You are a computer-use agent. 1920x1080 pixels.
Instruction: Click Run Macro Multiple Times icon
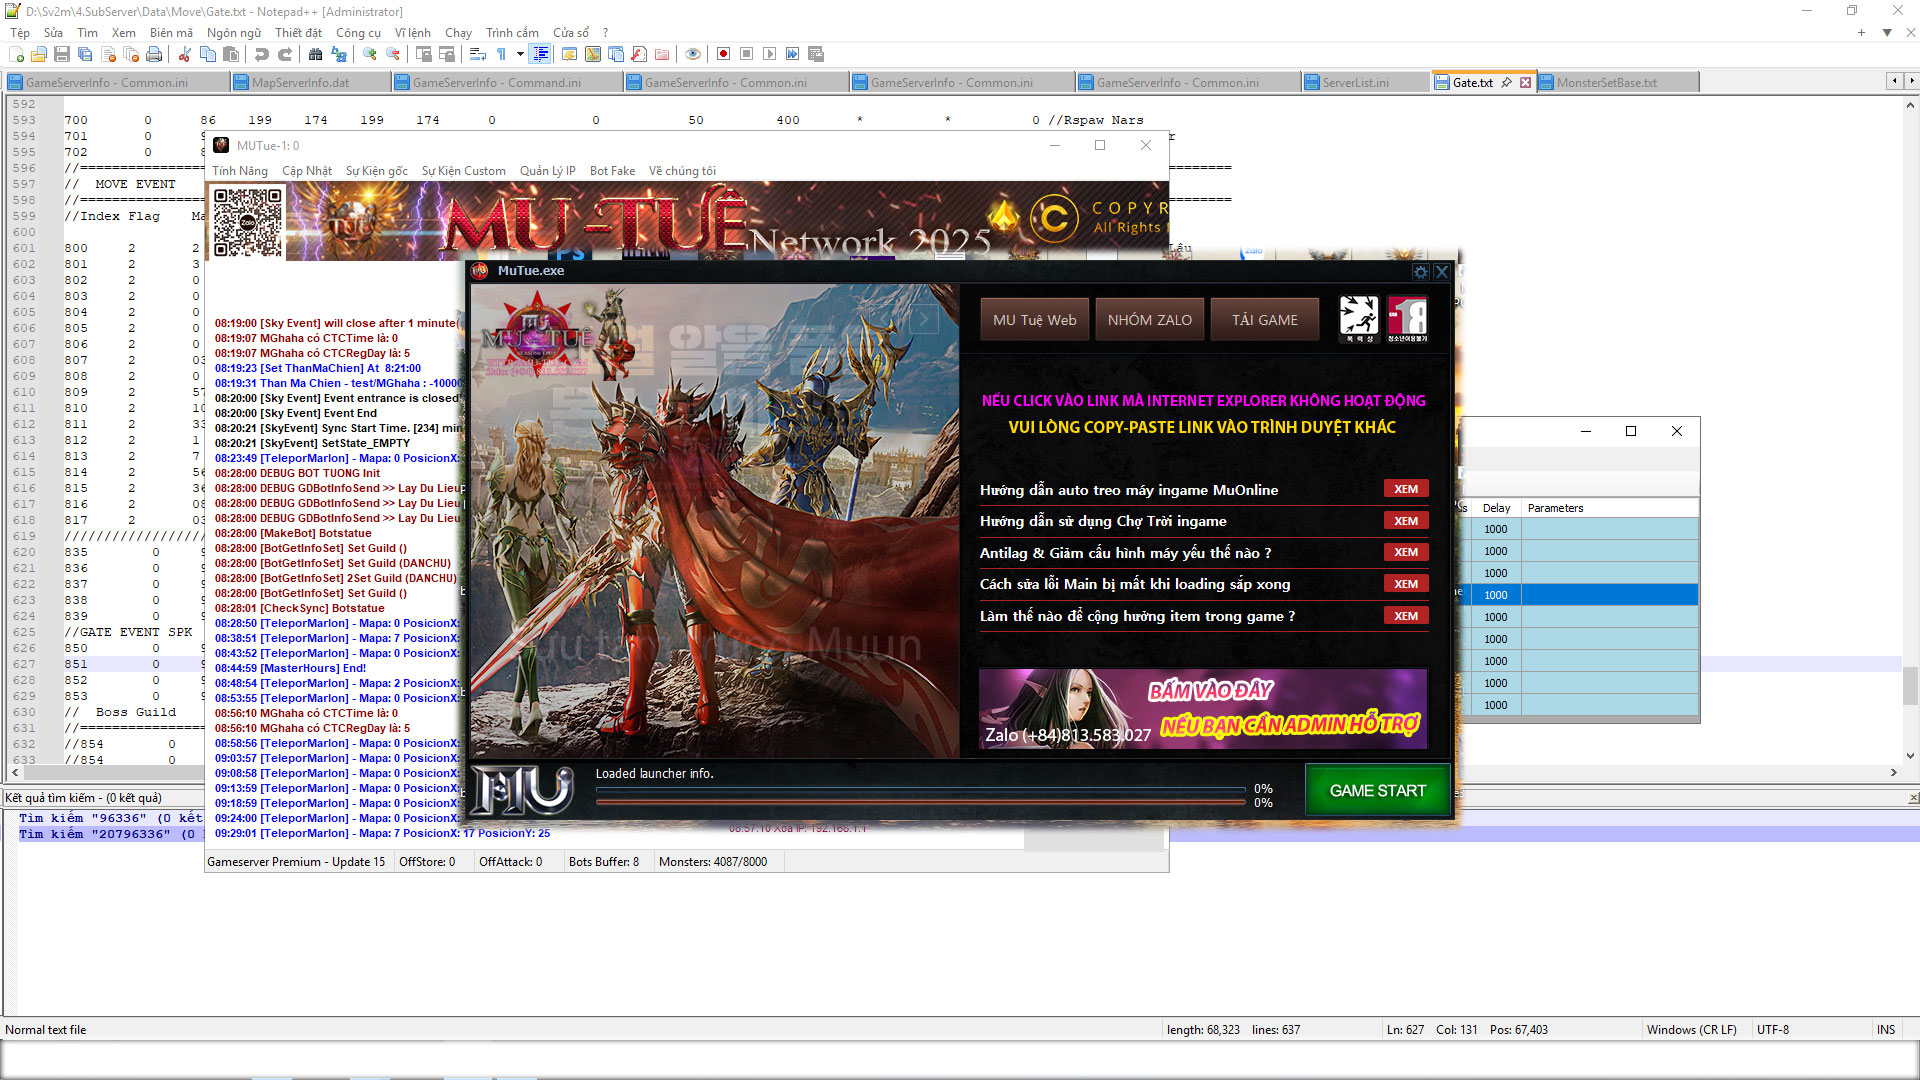click(793, 54)
